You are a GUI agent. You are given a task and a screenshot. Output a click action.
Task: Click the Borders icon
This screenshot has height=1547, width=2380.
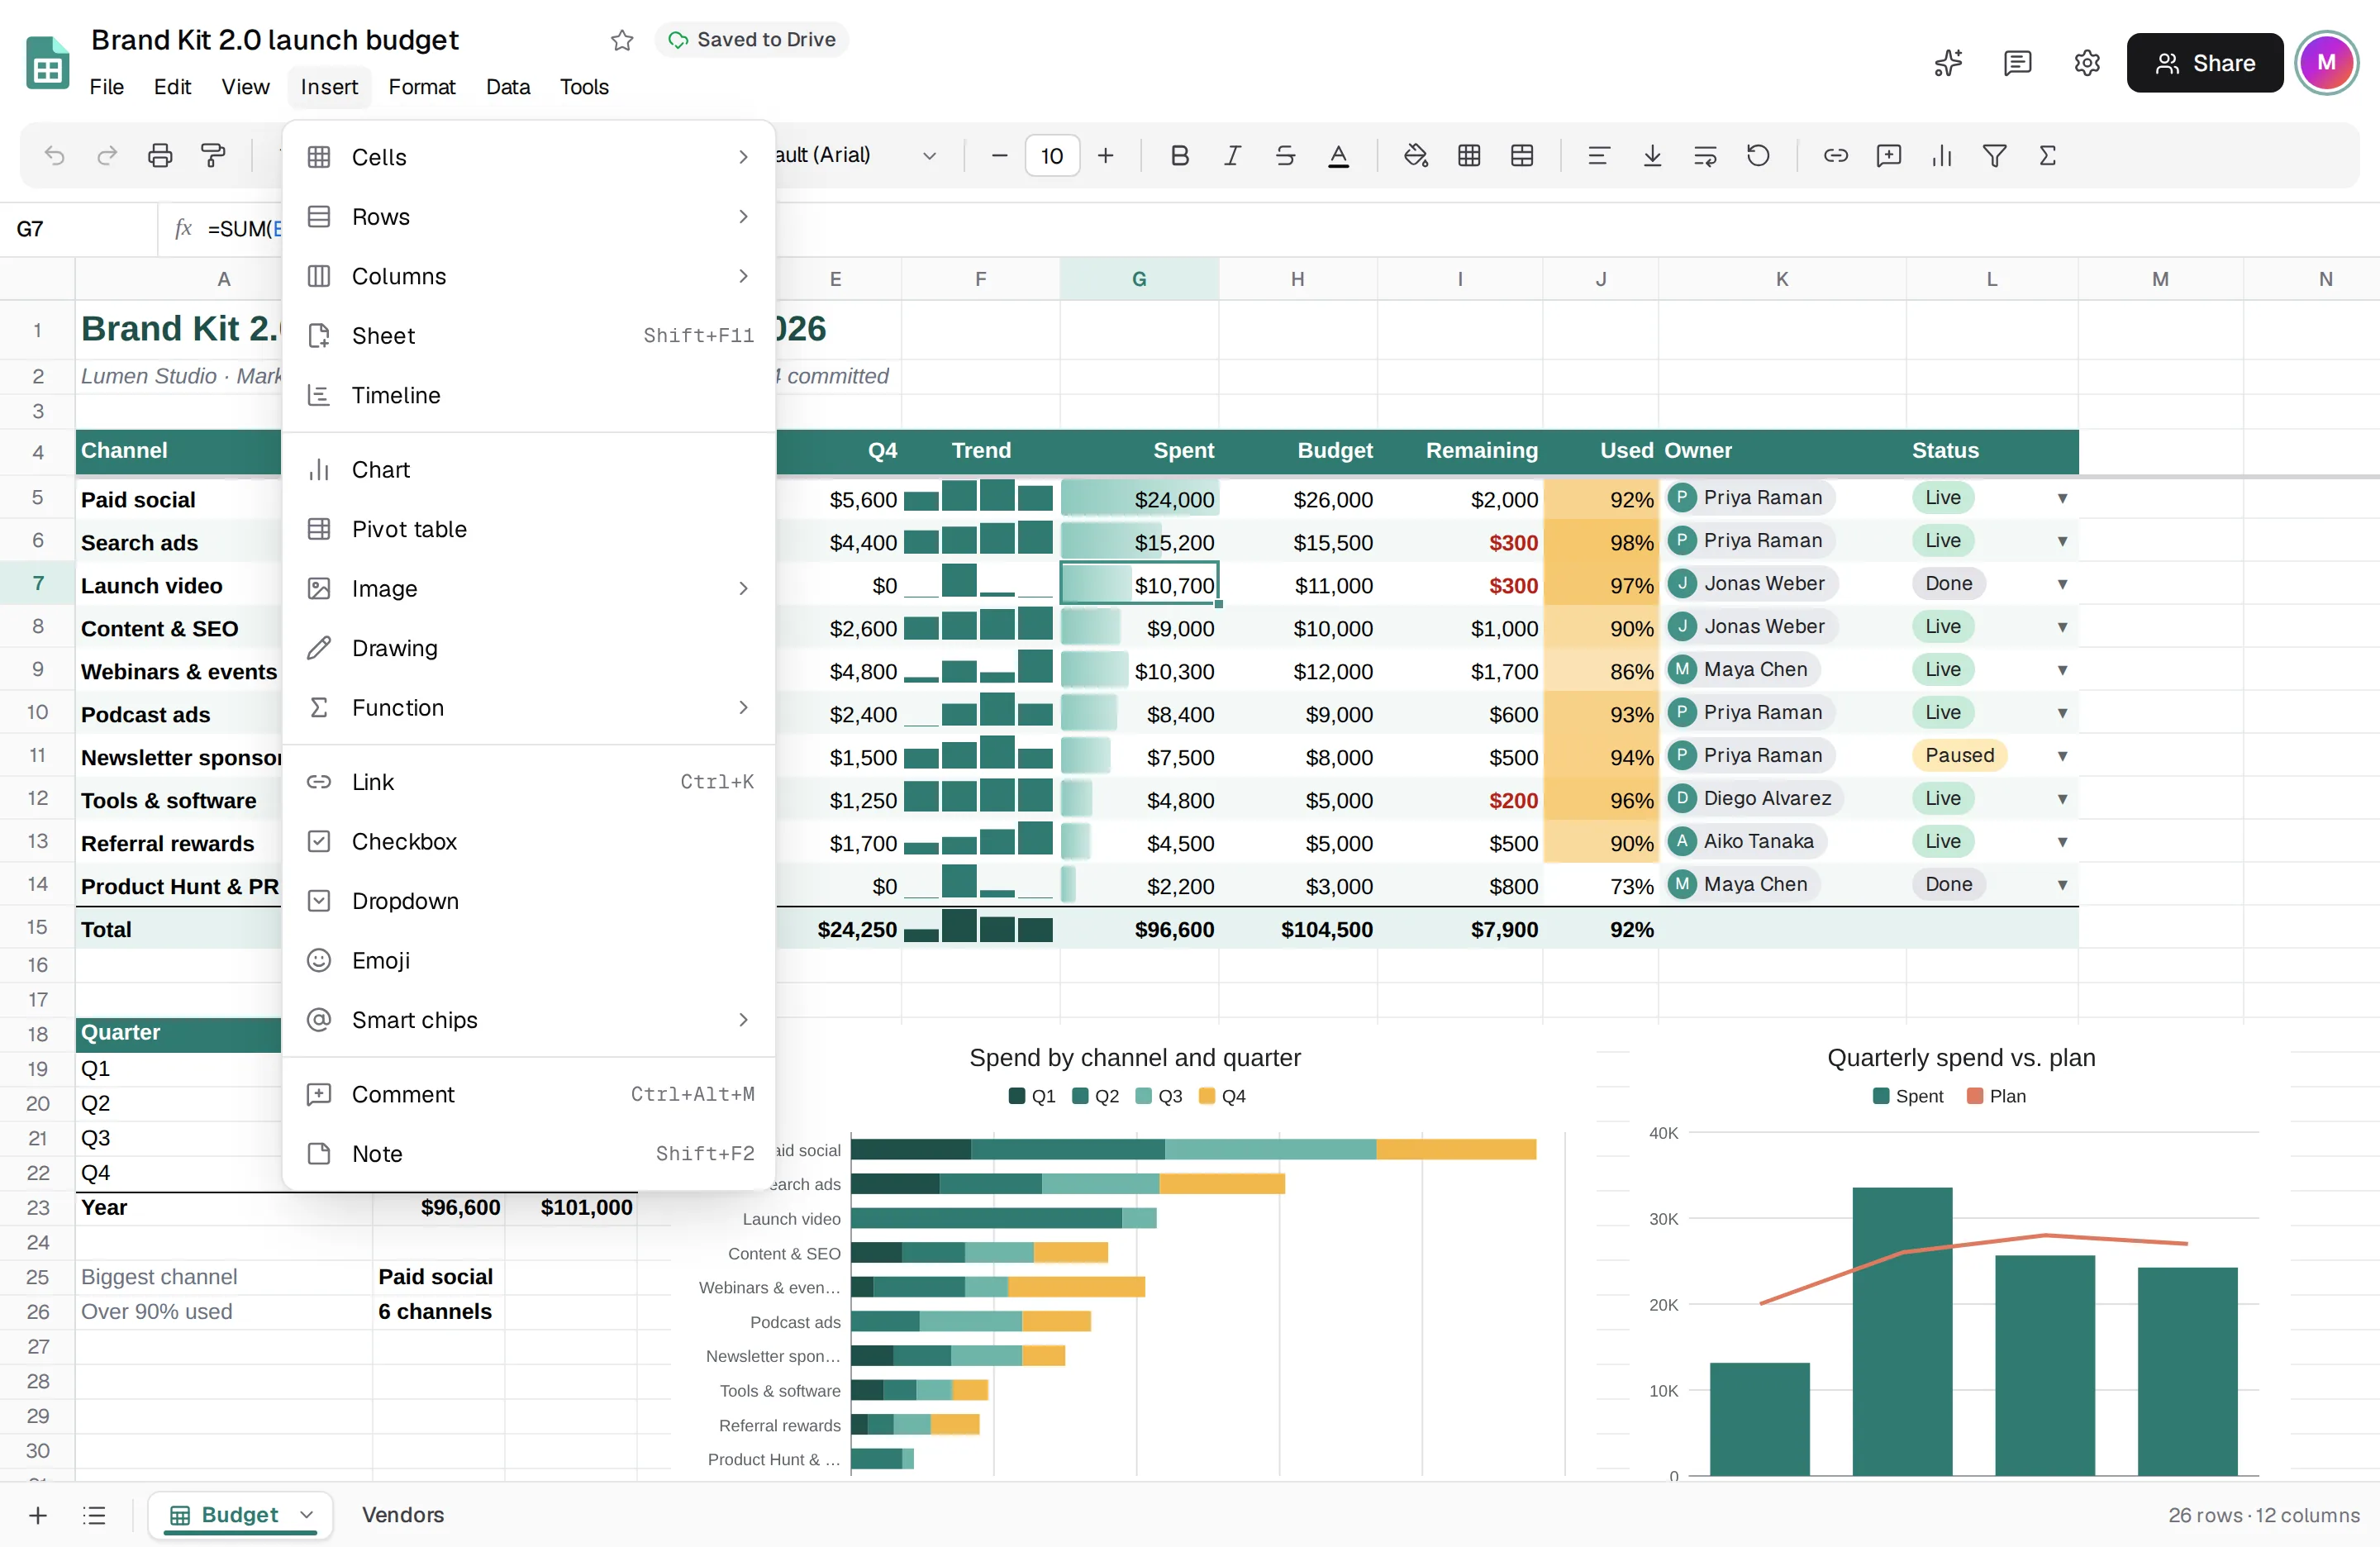(1469, 156)
